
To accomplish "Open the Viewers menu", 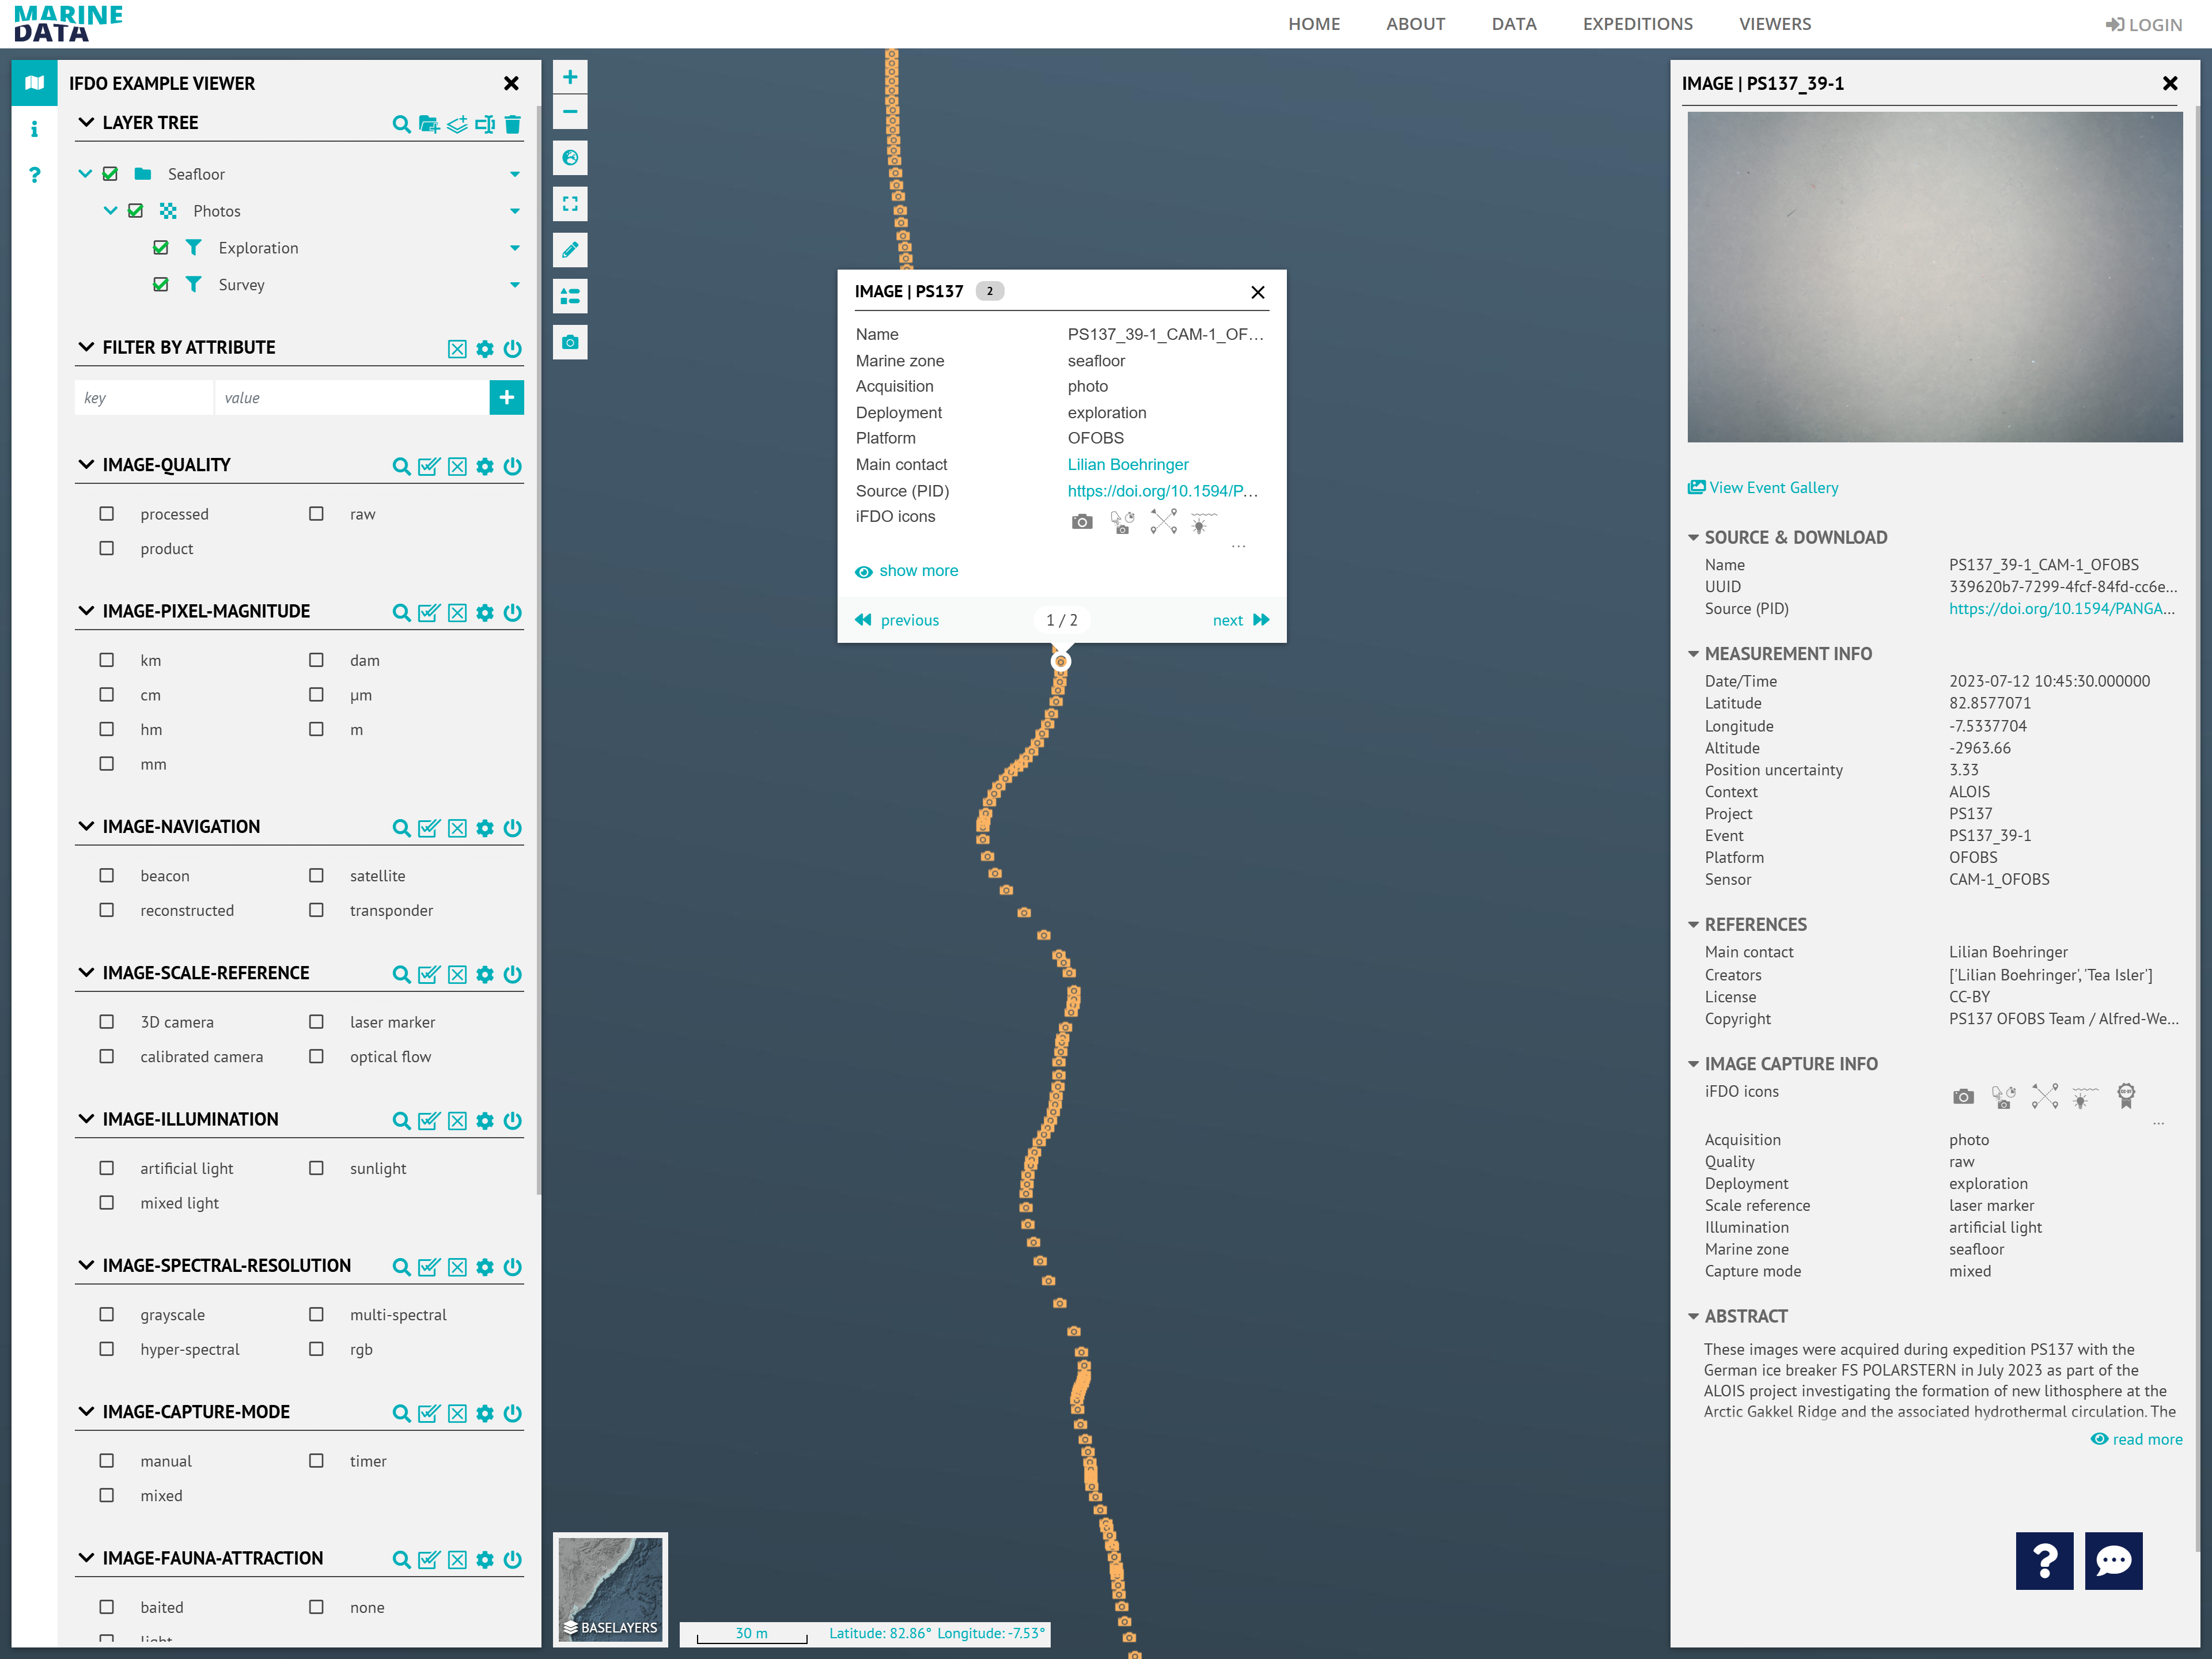I will [x=1775, y=24].
